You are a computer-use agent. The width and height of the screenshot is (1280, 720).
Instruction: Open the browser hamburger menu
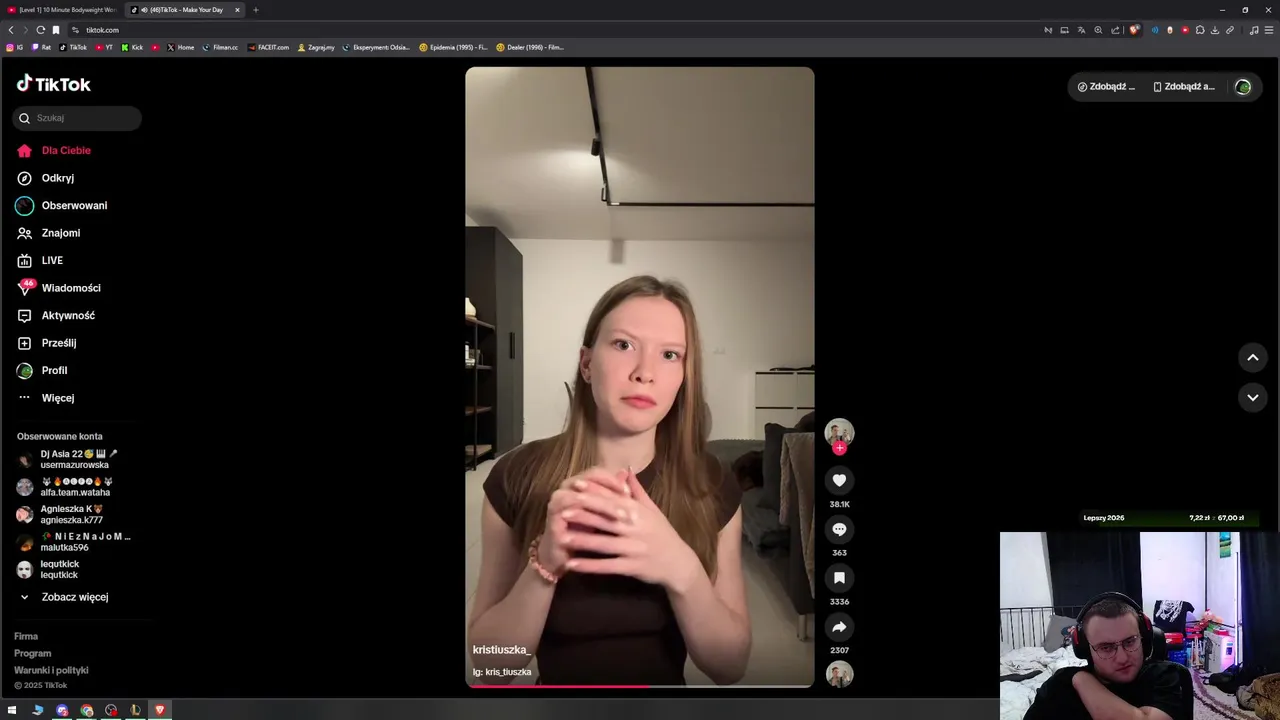1270,30
